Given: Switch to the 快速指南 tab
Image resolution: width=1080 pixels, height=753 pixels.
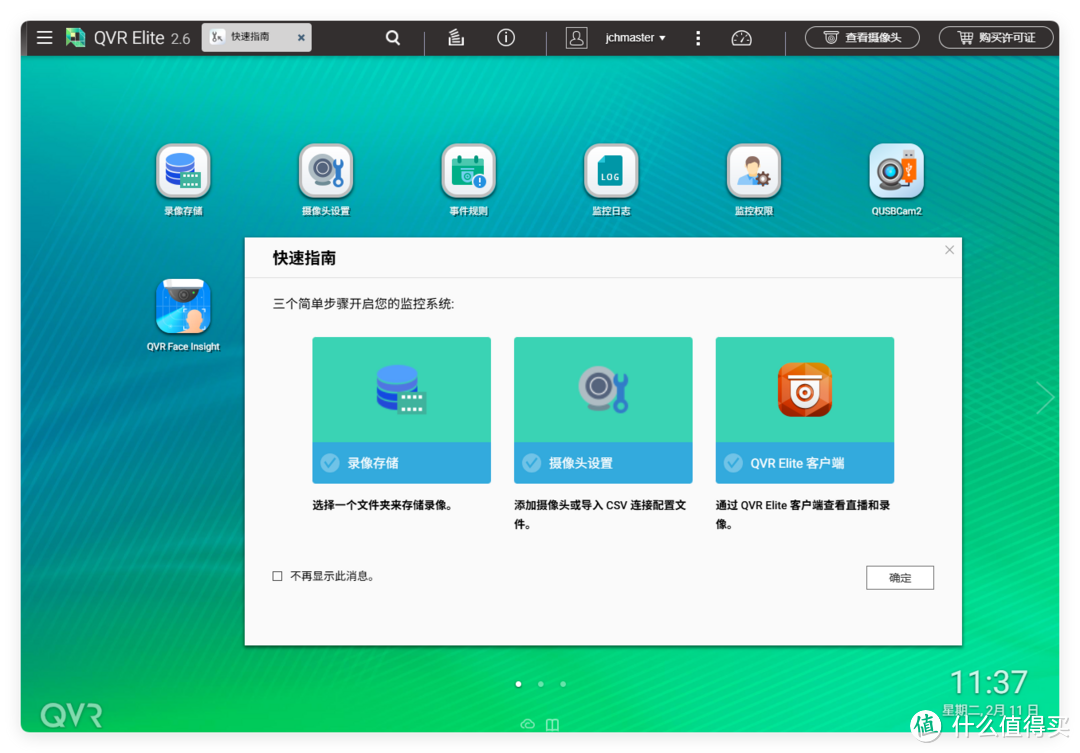Looking at the screenshot, I should click(250, 37).
